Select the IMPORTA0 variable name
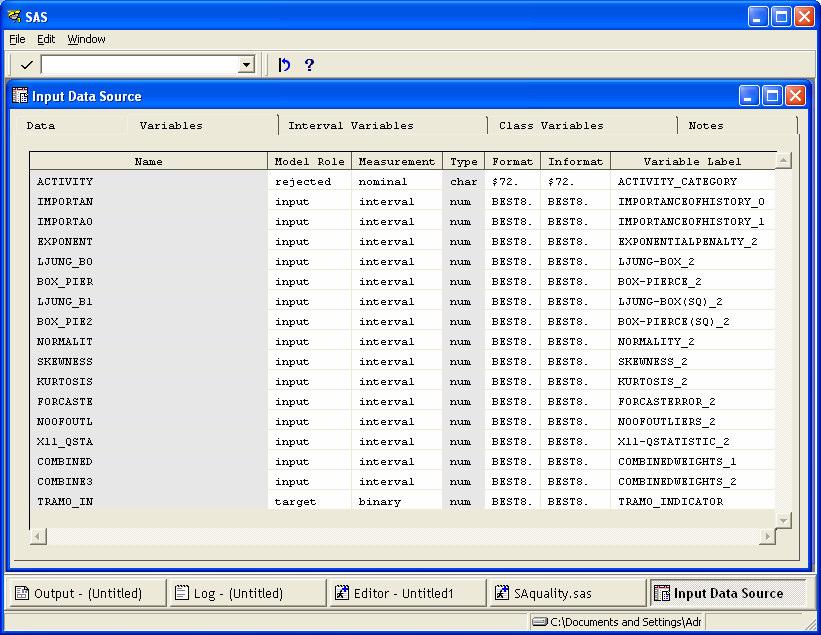 [65, 221]
